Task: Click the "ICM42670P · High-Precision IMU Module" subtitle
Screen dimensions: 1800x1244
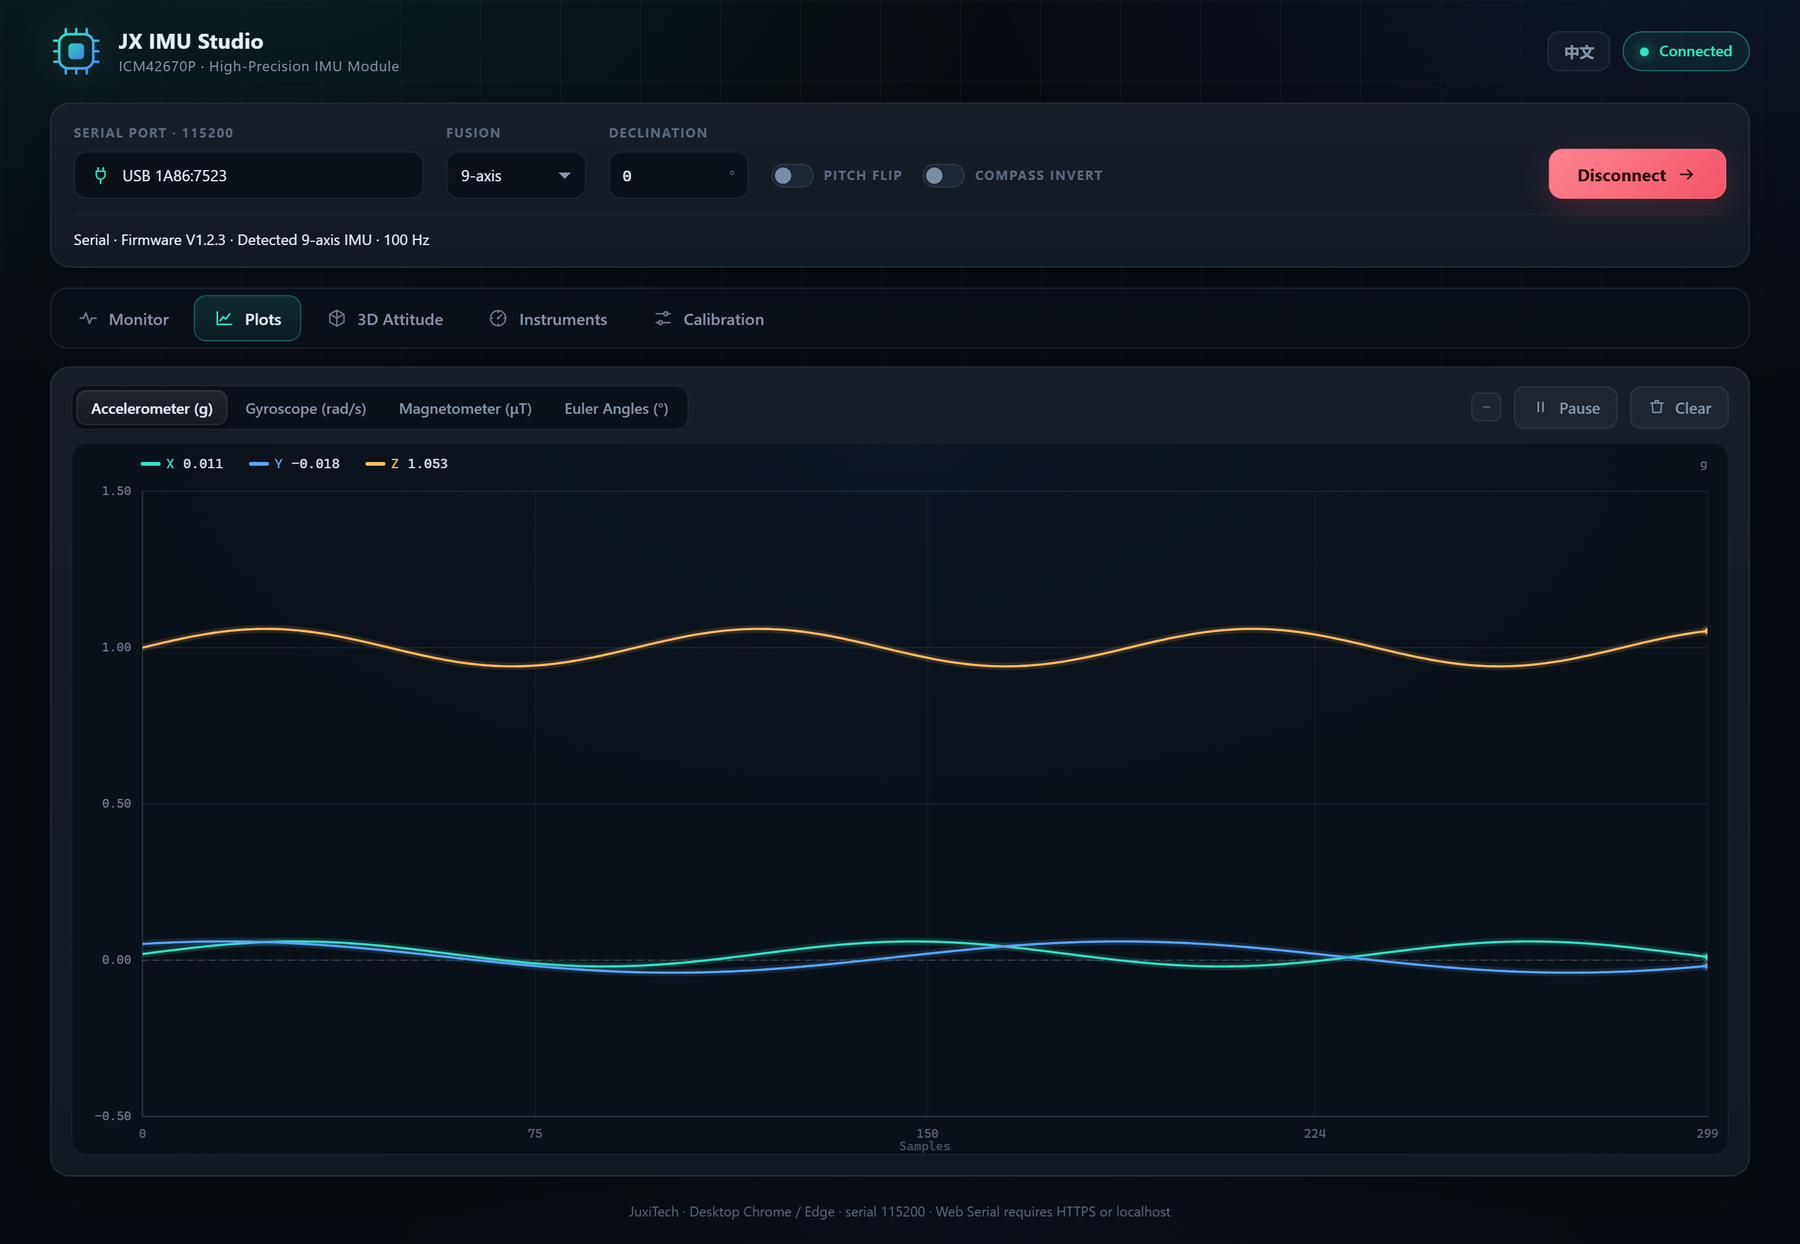Action: click(259, 66)
